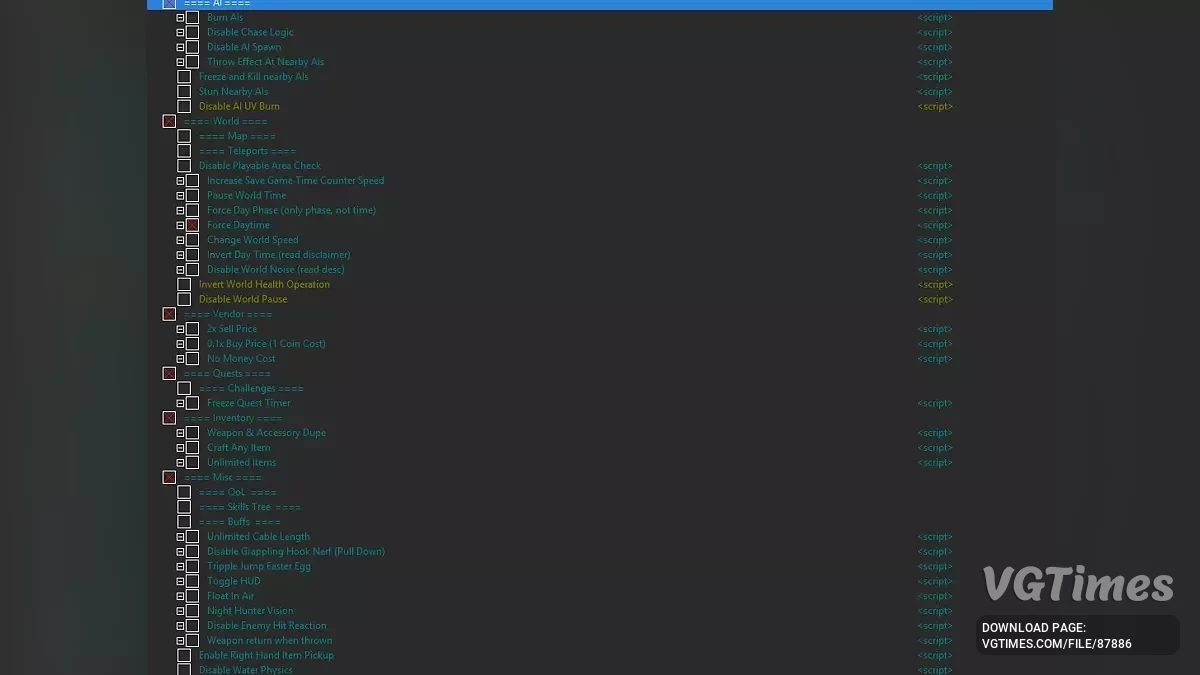Open the script for Change World Speed
The width and height of the screenshot is (1200, 675).
click(x=935, y=240)
